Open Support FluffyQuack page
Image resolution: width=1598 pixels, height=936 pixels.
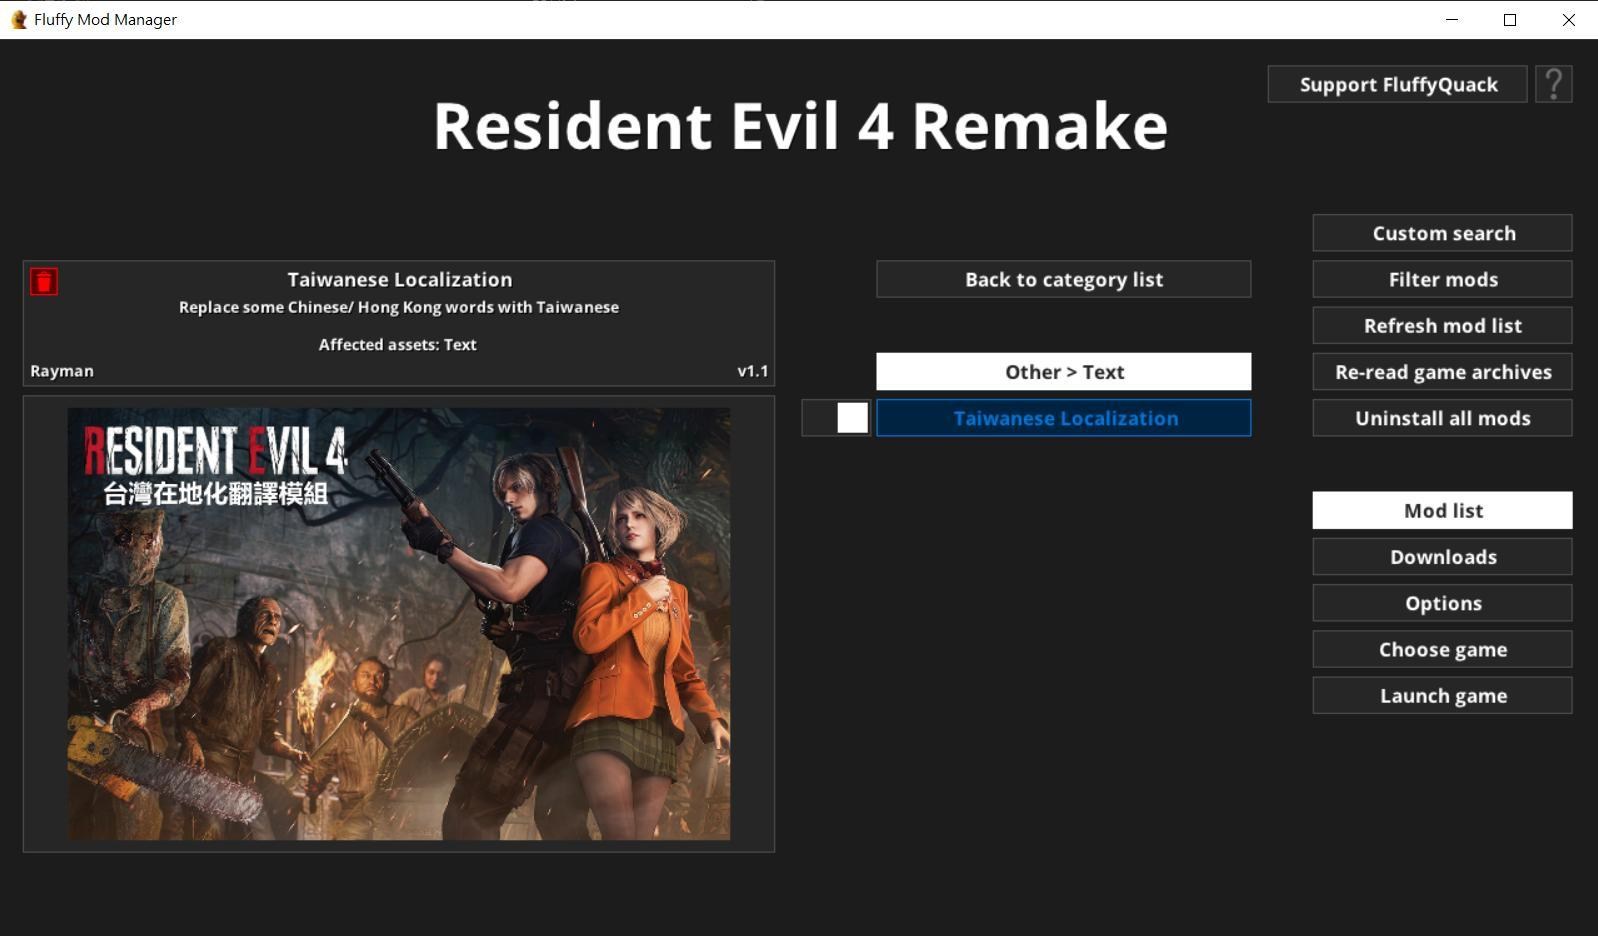pos(1397,84)
